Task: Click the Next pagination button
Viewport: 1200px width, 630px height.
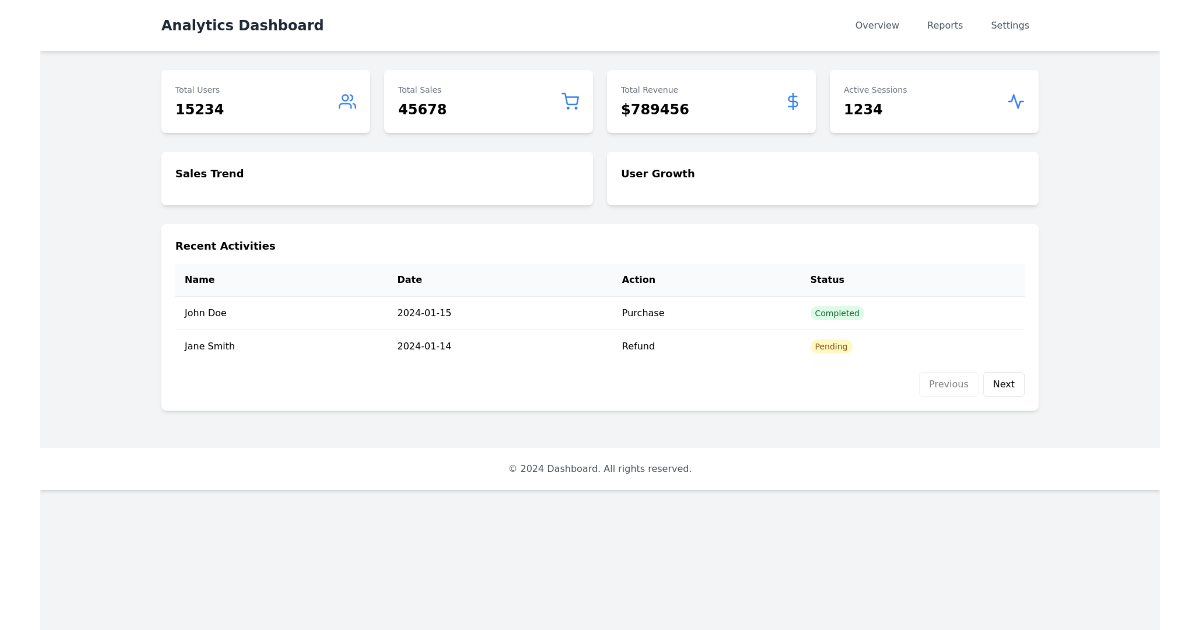Action: click(x=1003, y=384)
